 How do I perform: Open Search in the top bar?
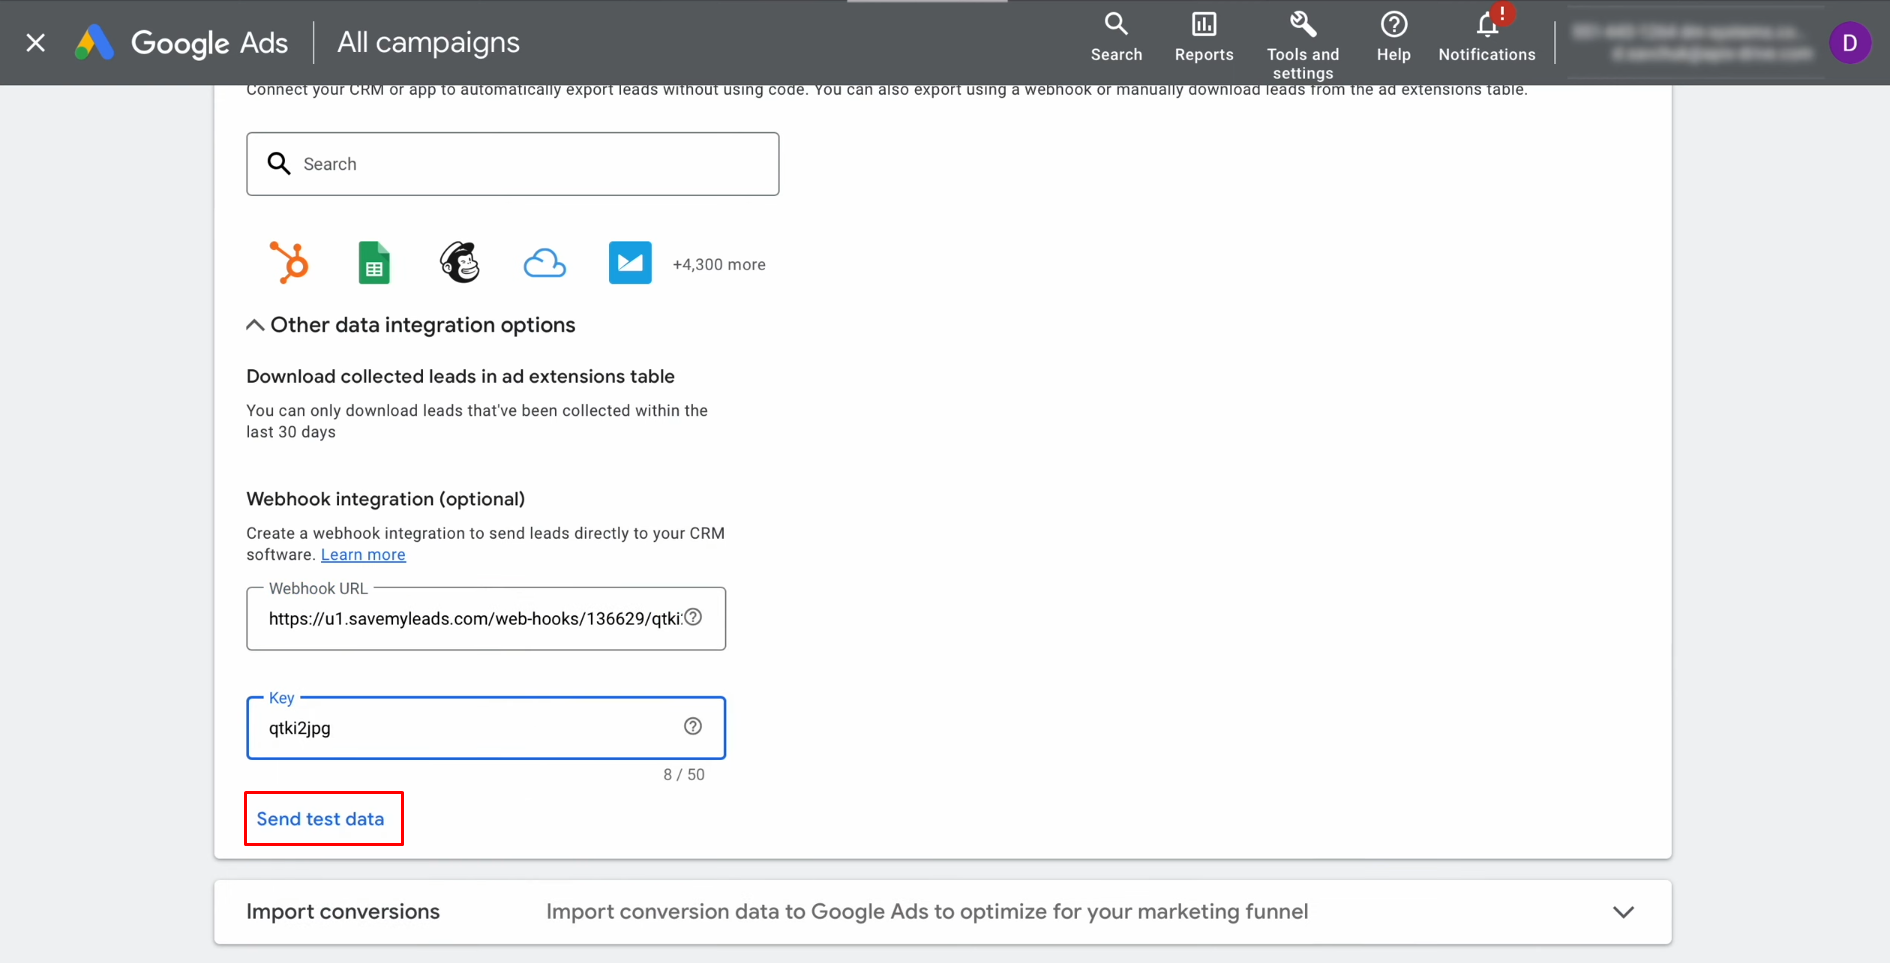(1116, 37)
